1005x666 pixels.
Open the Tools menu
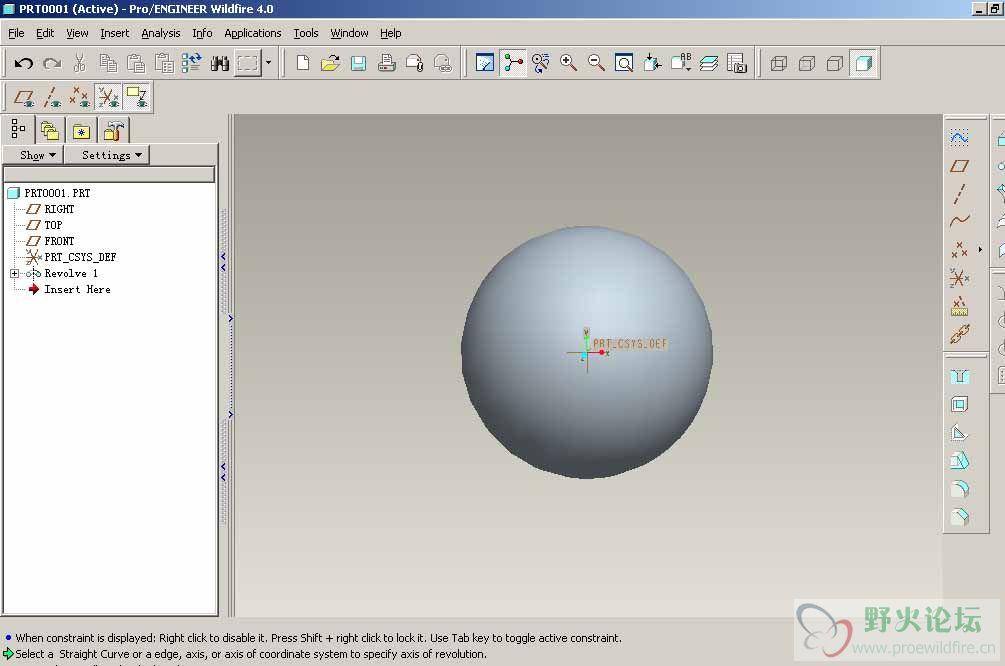click(306, 33)
